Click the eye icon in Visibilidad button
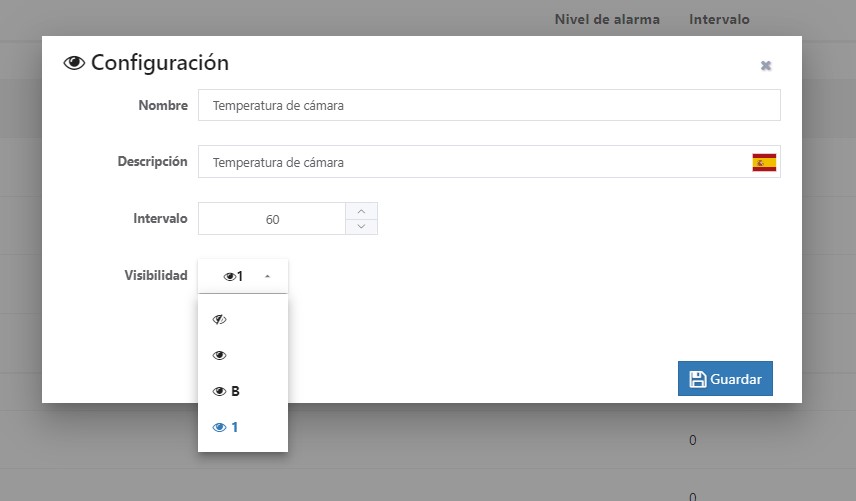Viewport: 856px width, 501px height. [229, 276]
